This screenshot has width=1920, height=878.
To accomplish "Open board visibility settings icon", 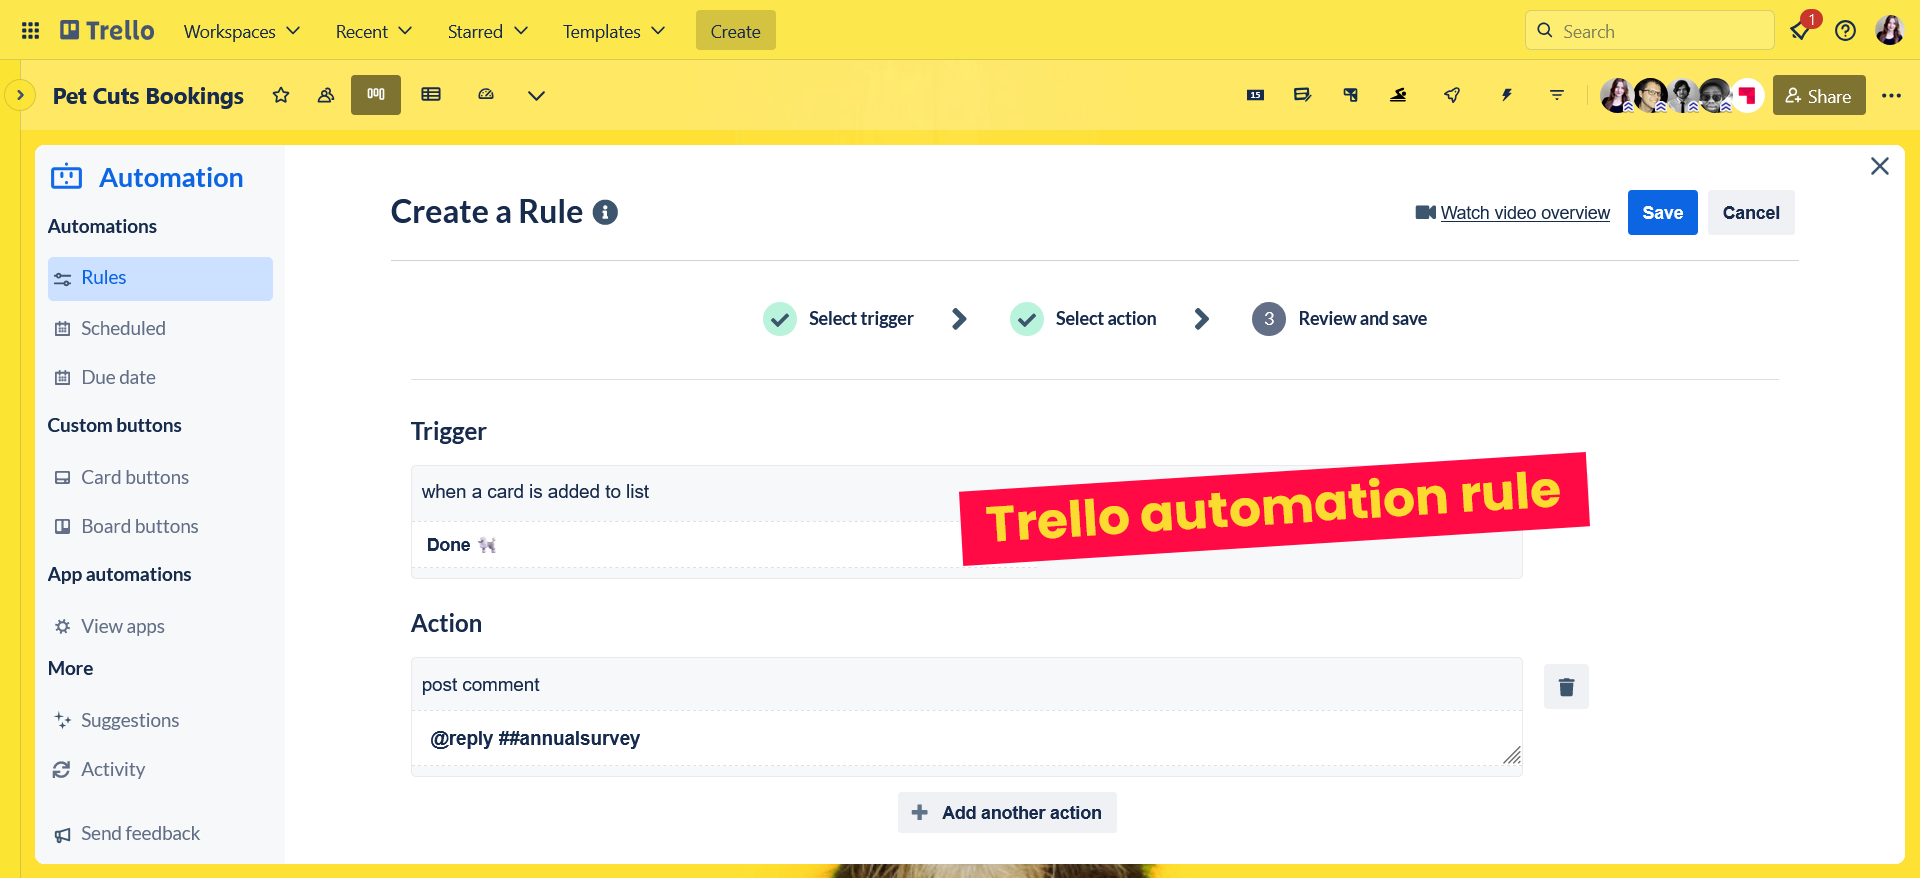I will point(326,95).
